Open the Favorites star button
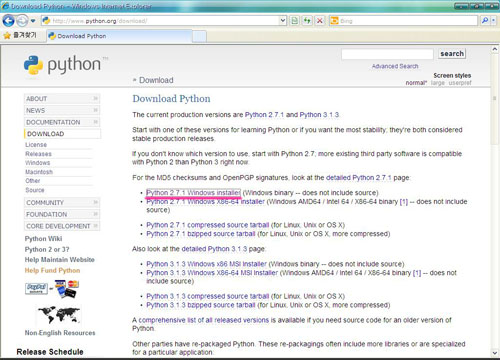This screenshot has width=500, height=360. coord(20,35)
